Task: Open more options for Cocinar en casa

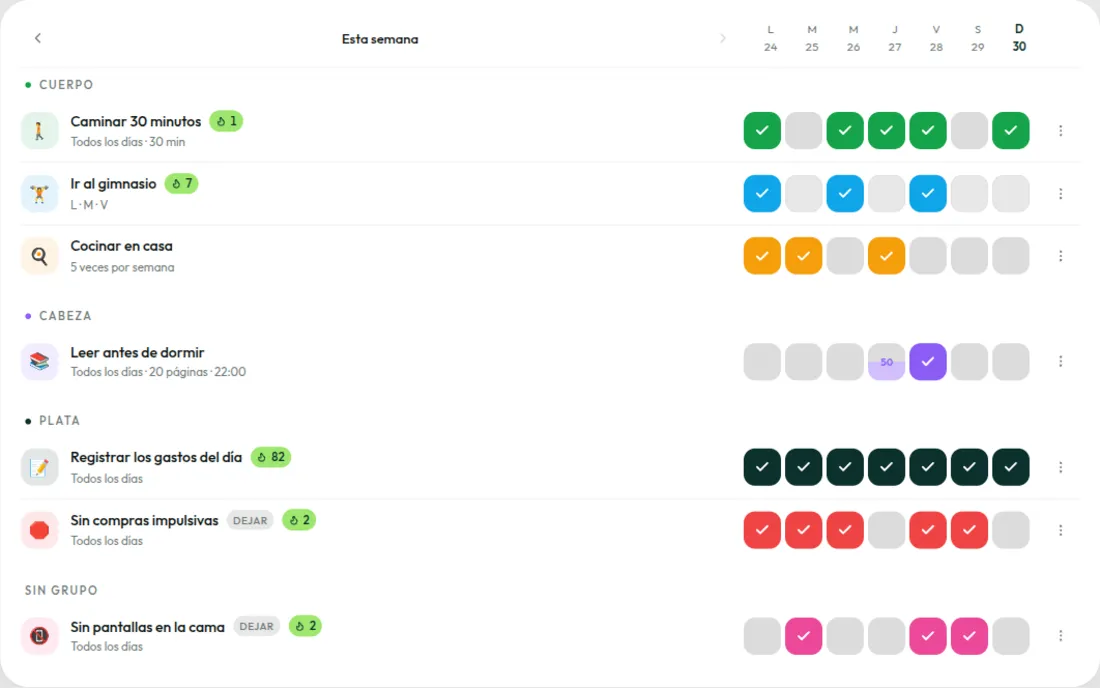Action: point(1061,256)
